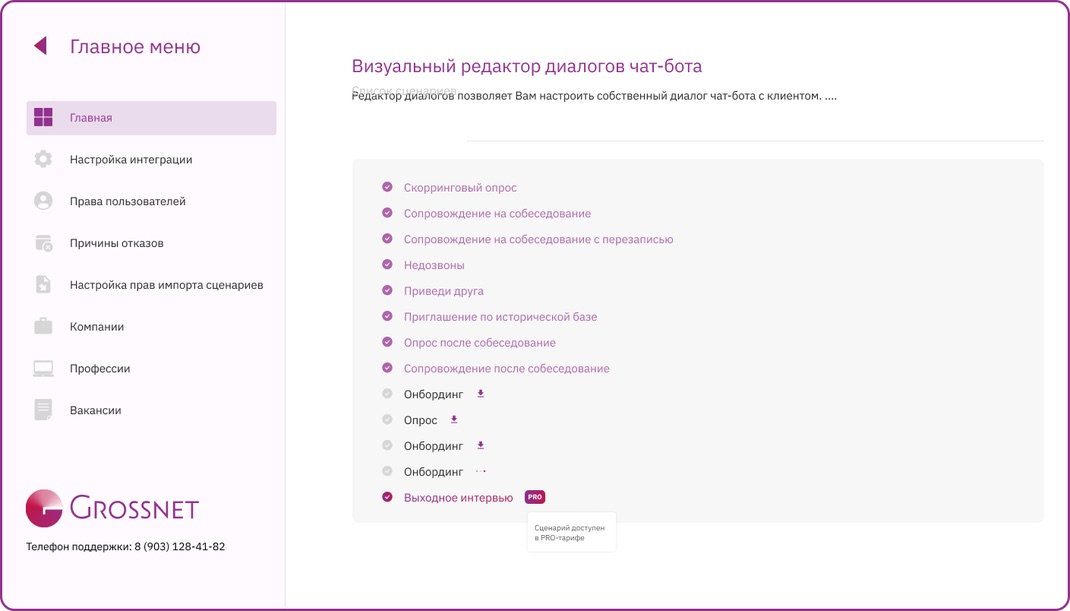
Task: Click the Grossnet logo
Action: [112, 509]
